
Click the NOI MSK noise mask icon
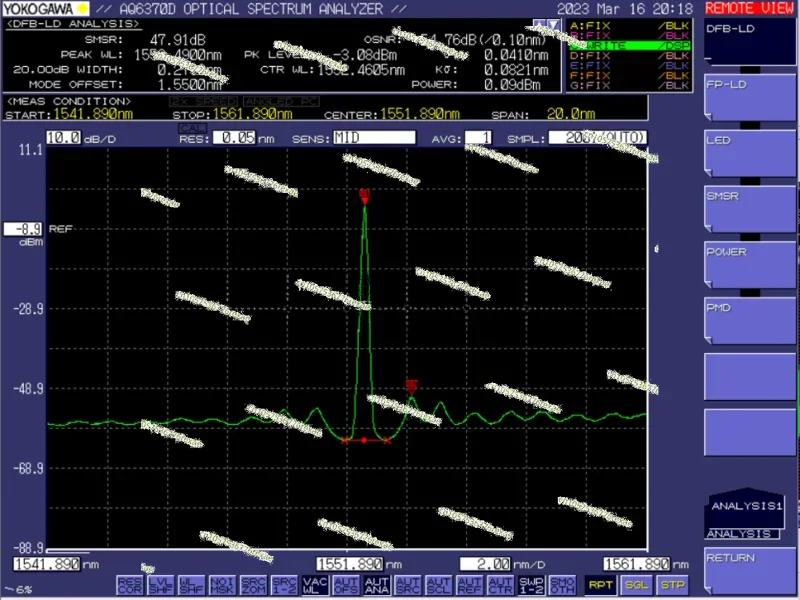[222, 585]
